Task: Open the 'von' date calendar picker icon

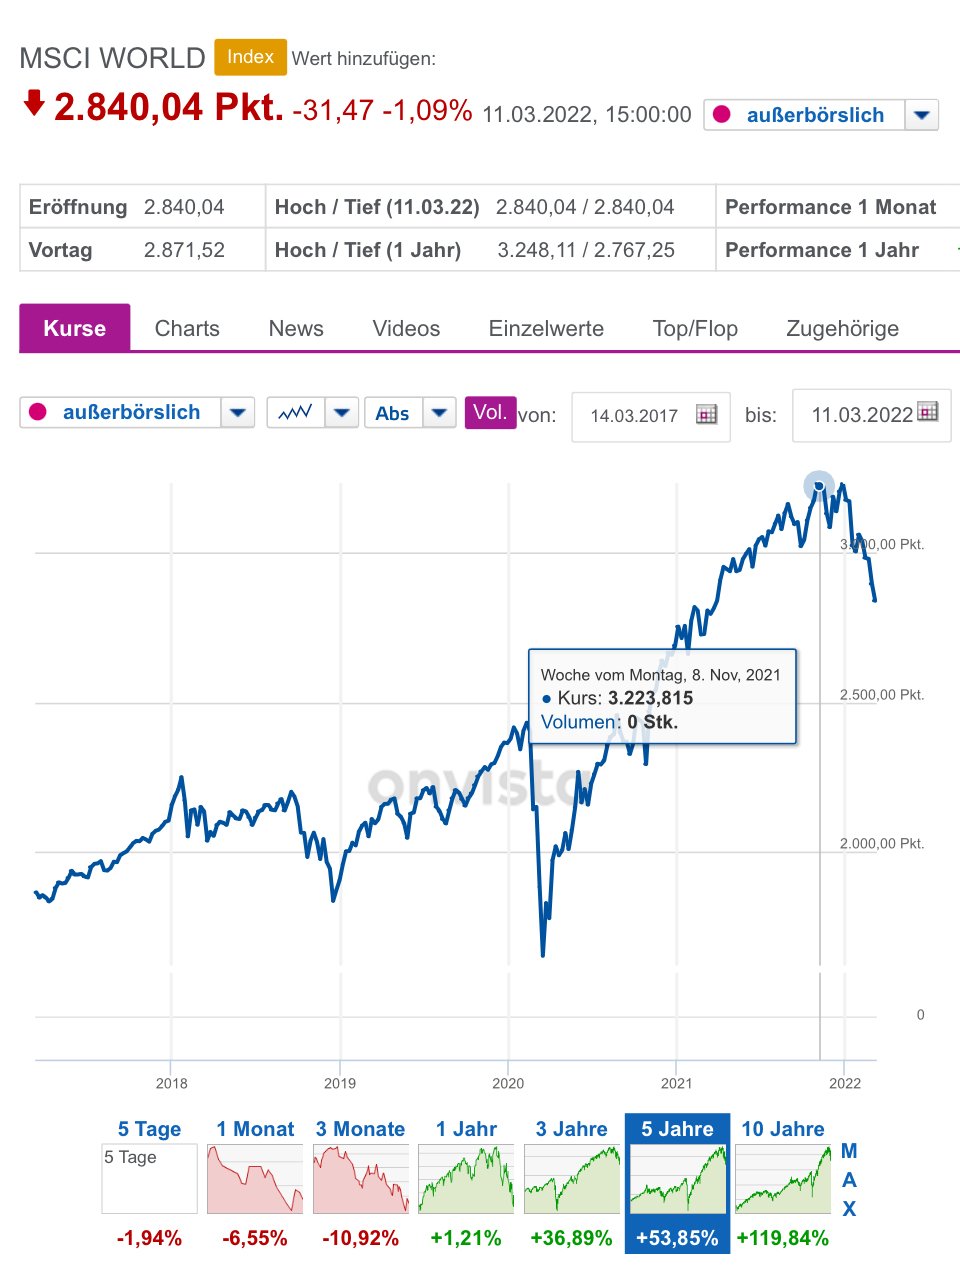Action: pyautogui.click(x=707, y=415)
